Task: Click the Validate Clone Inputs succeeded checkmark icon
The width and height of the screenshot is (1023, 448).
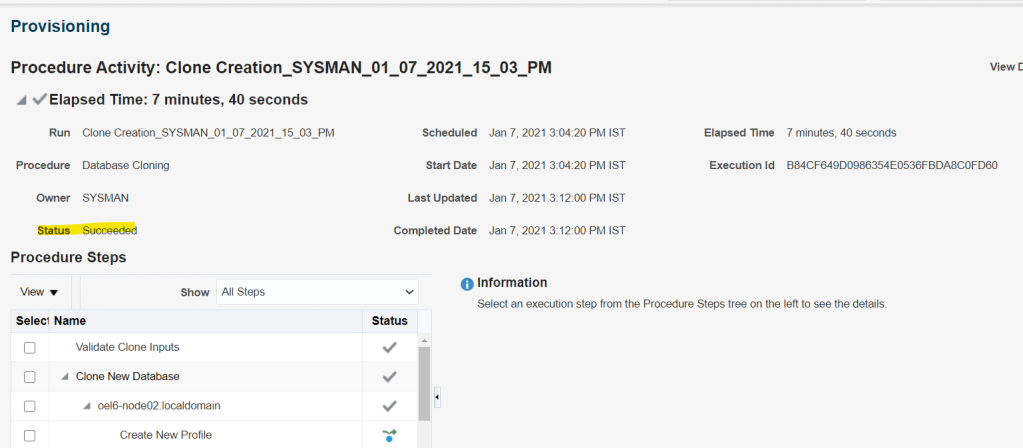Action: pos(390,347)
